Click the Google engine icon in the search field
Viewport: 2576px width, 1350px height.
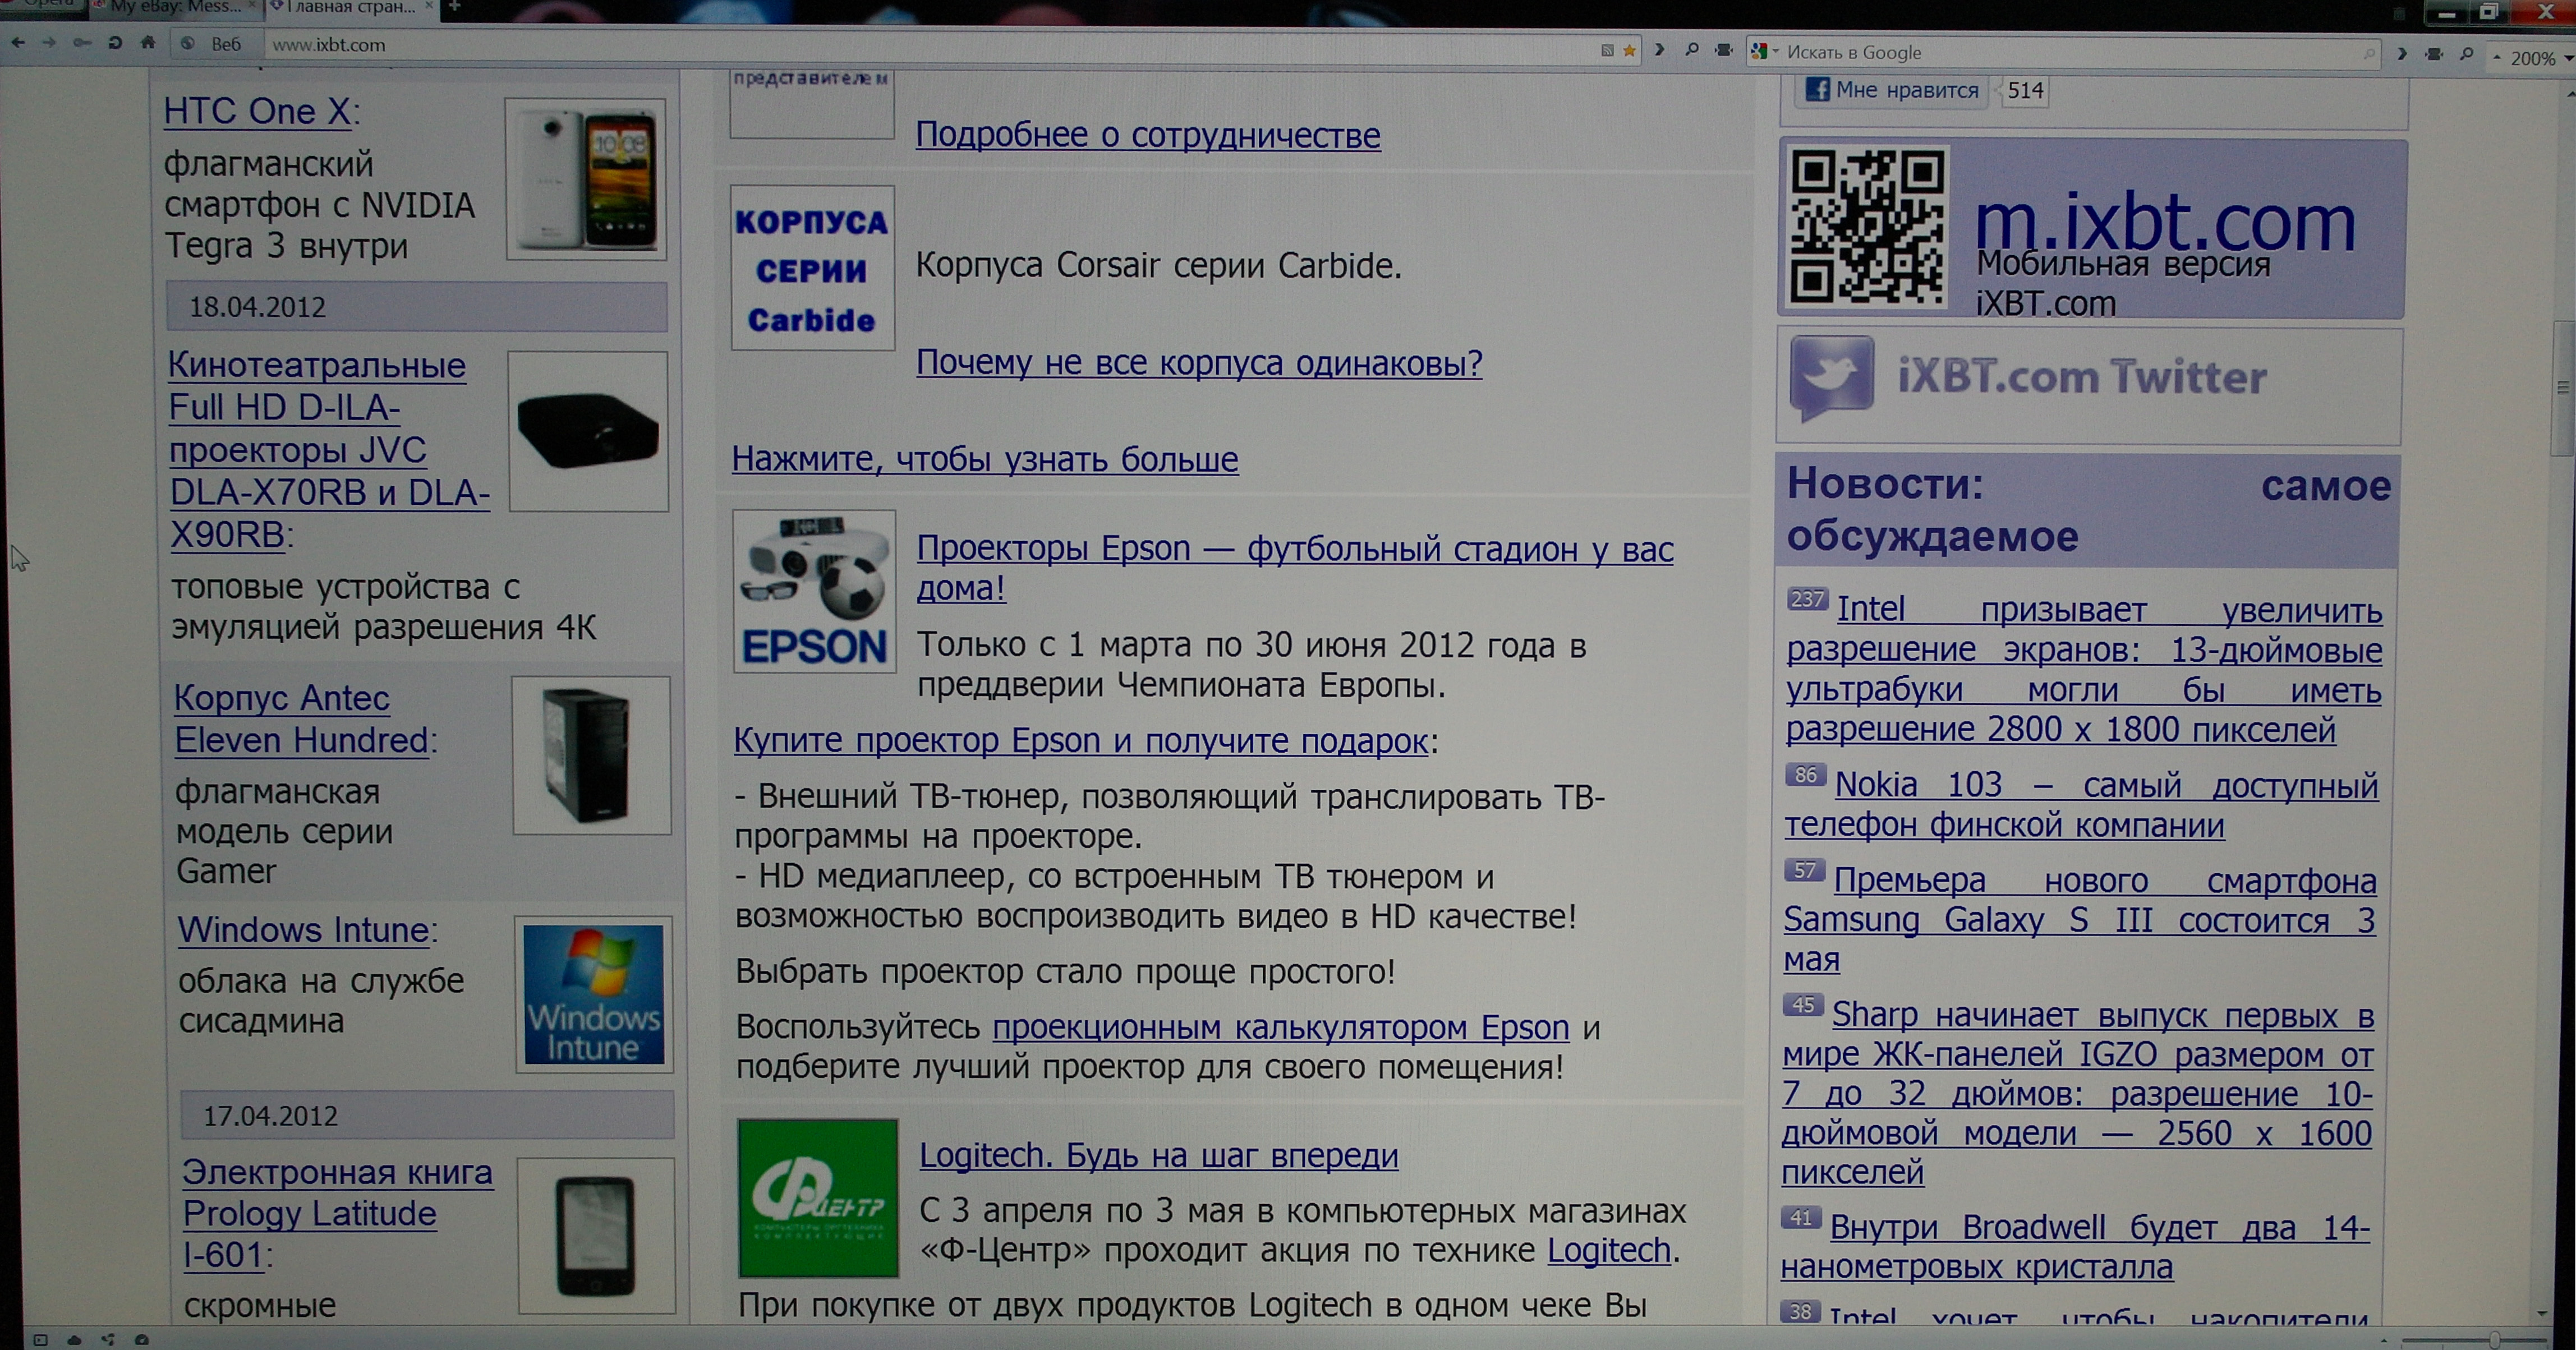[x=1760, y=51]
